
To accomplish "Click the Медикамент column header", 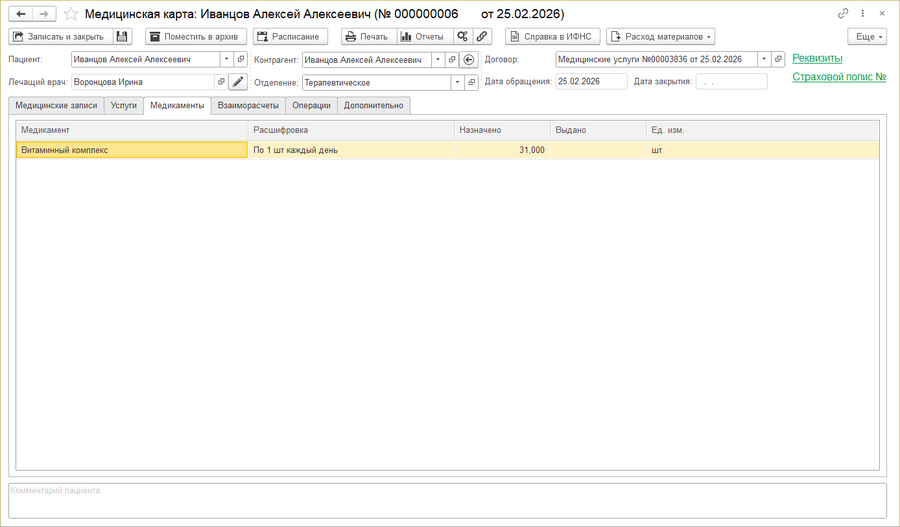I will coord(131,130).
